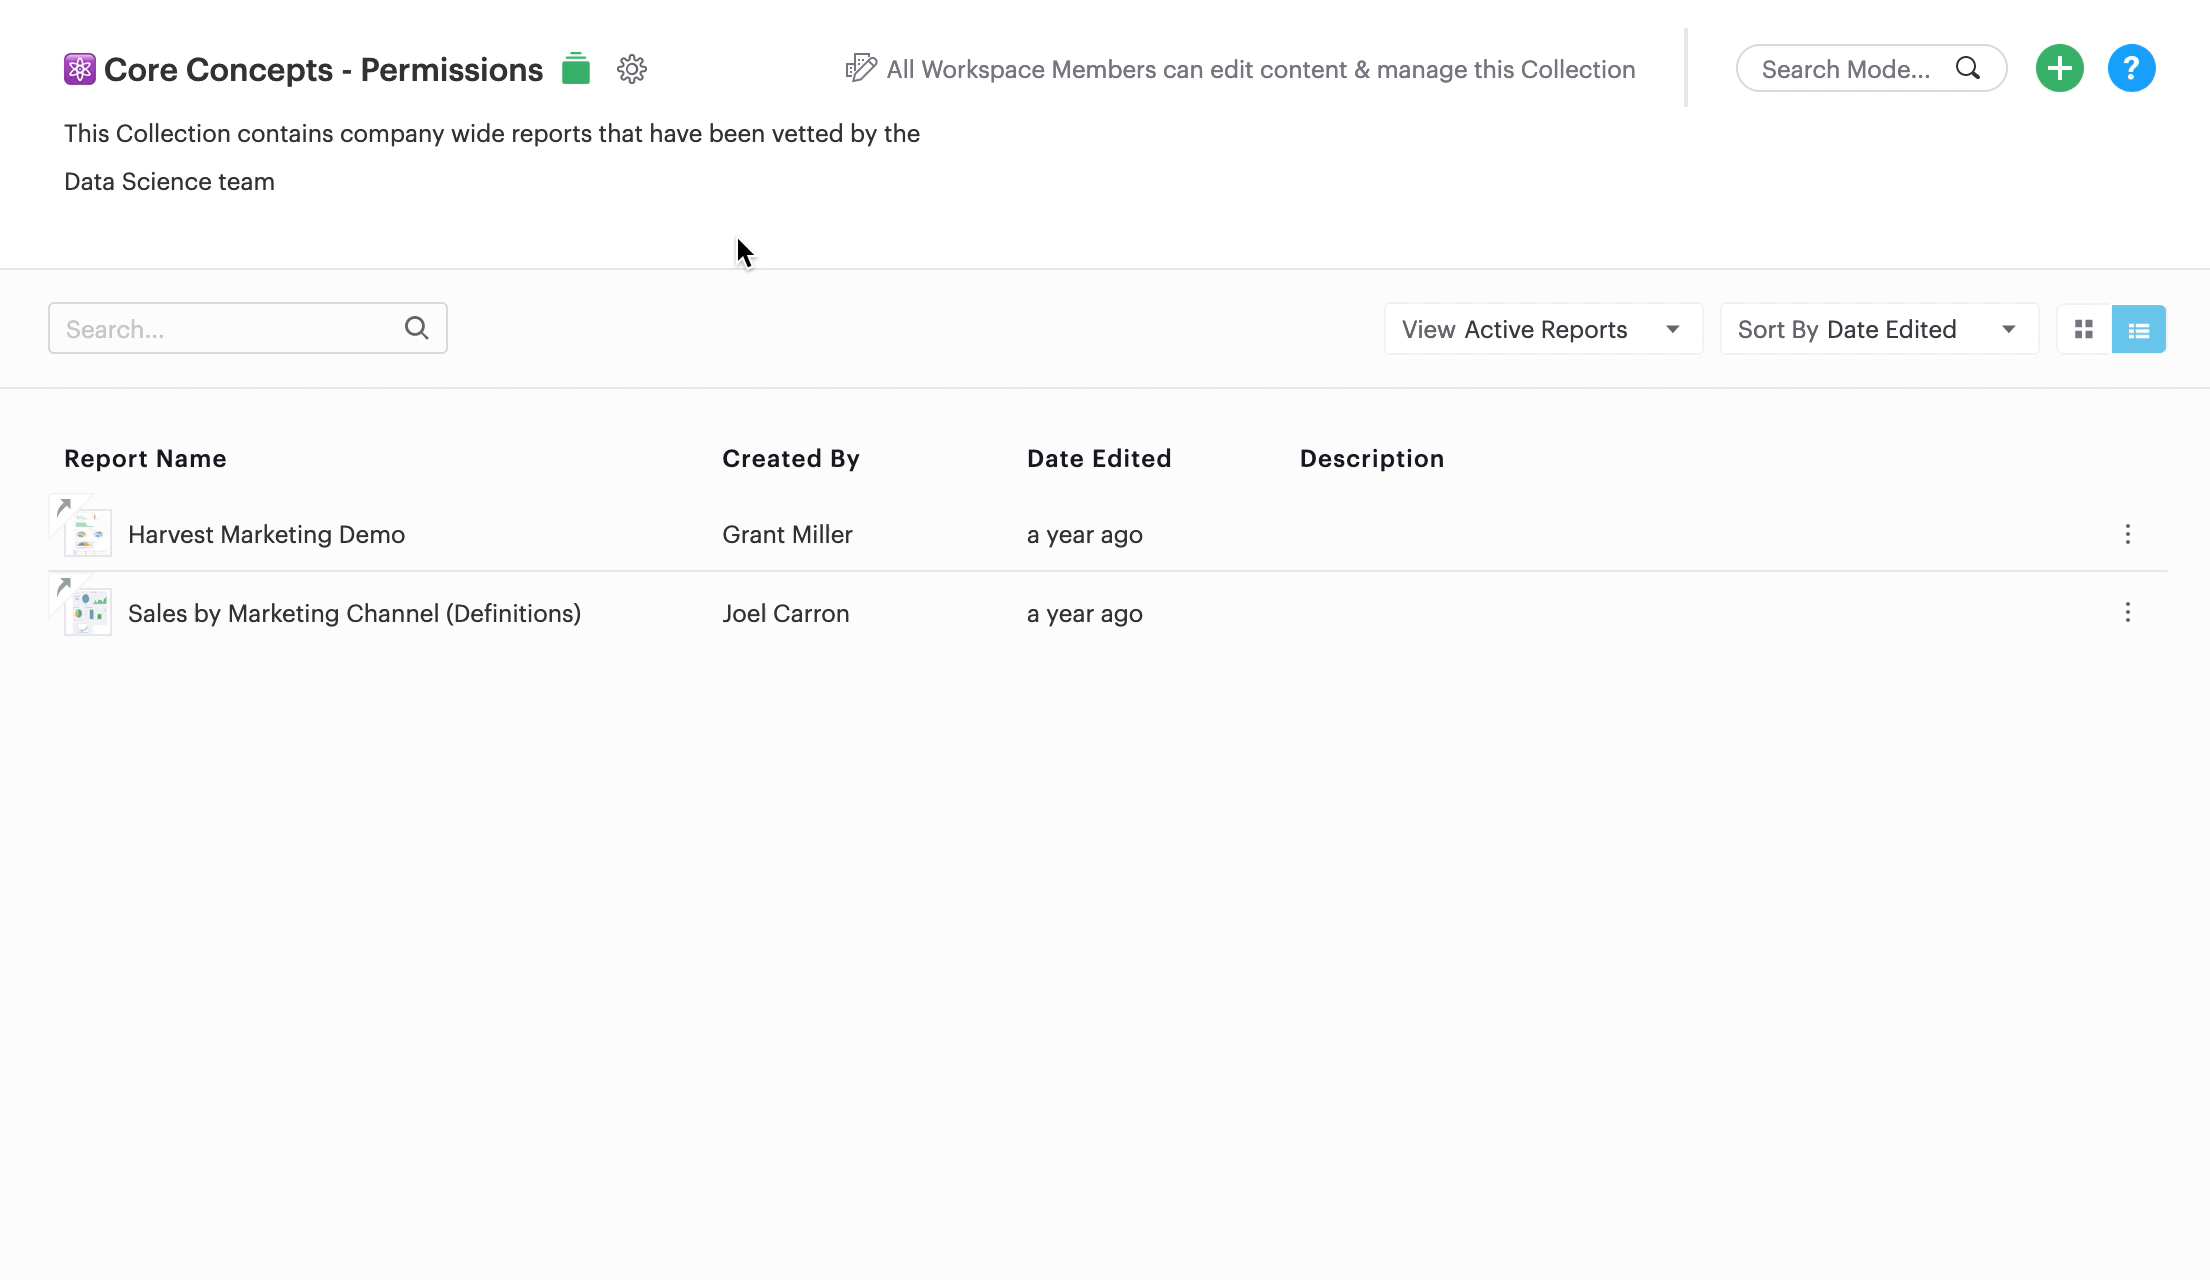Image resolution: width=2210 pixels, height=1280 pixels.
Task: Open the help question mark icon
Action: point(2131,69)
